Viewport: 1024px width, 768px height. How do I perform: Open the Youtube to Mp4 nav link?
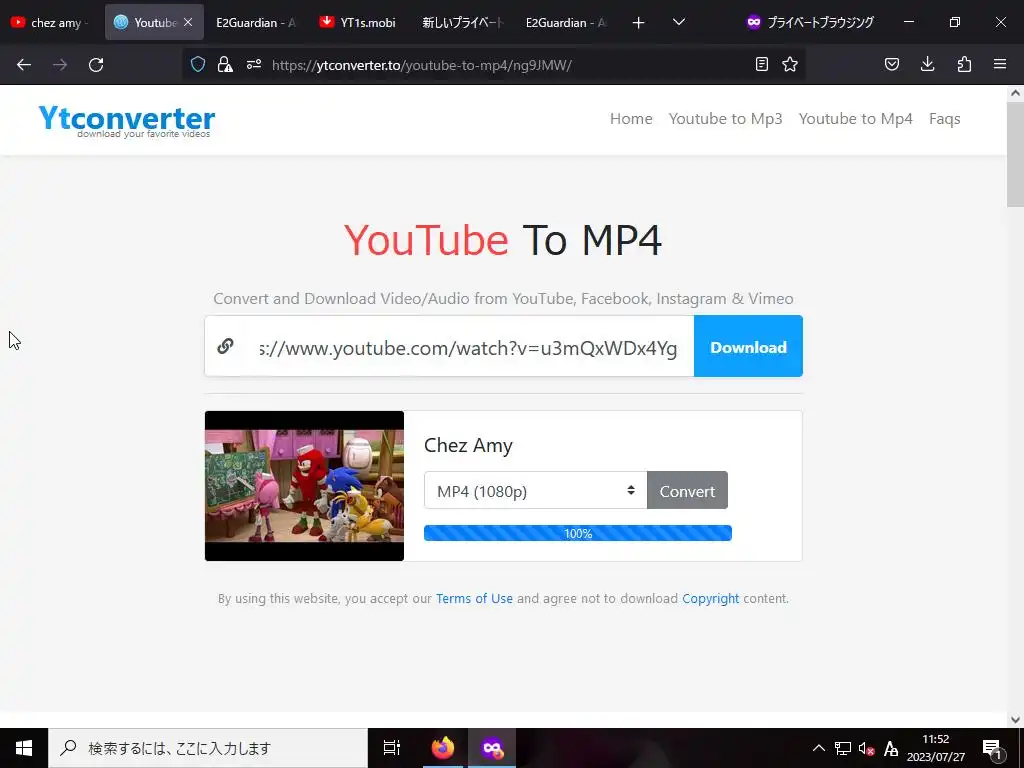[856, 119]
